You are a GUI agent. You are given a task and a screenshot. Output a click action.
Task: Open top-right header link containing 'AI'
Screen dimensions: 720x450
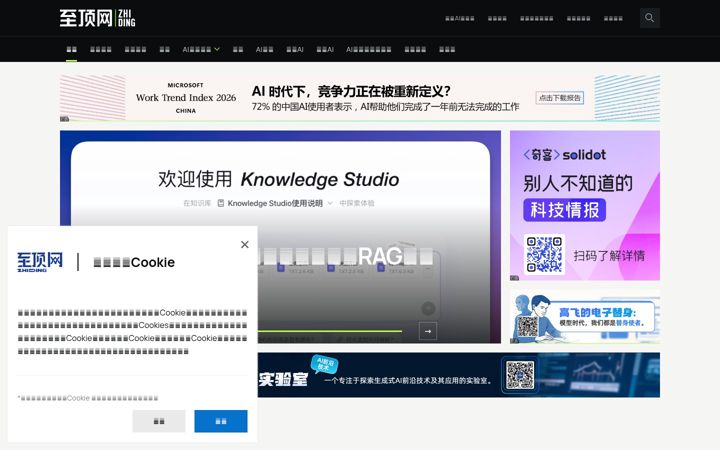[460, 18]
